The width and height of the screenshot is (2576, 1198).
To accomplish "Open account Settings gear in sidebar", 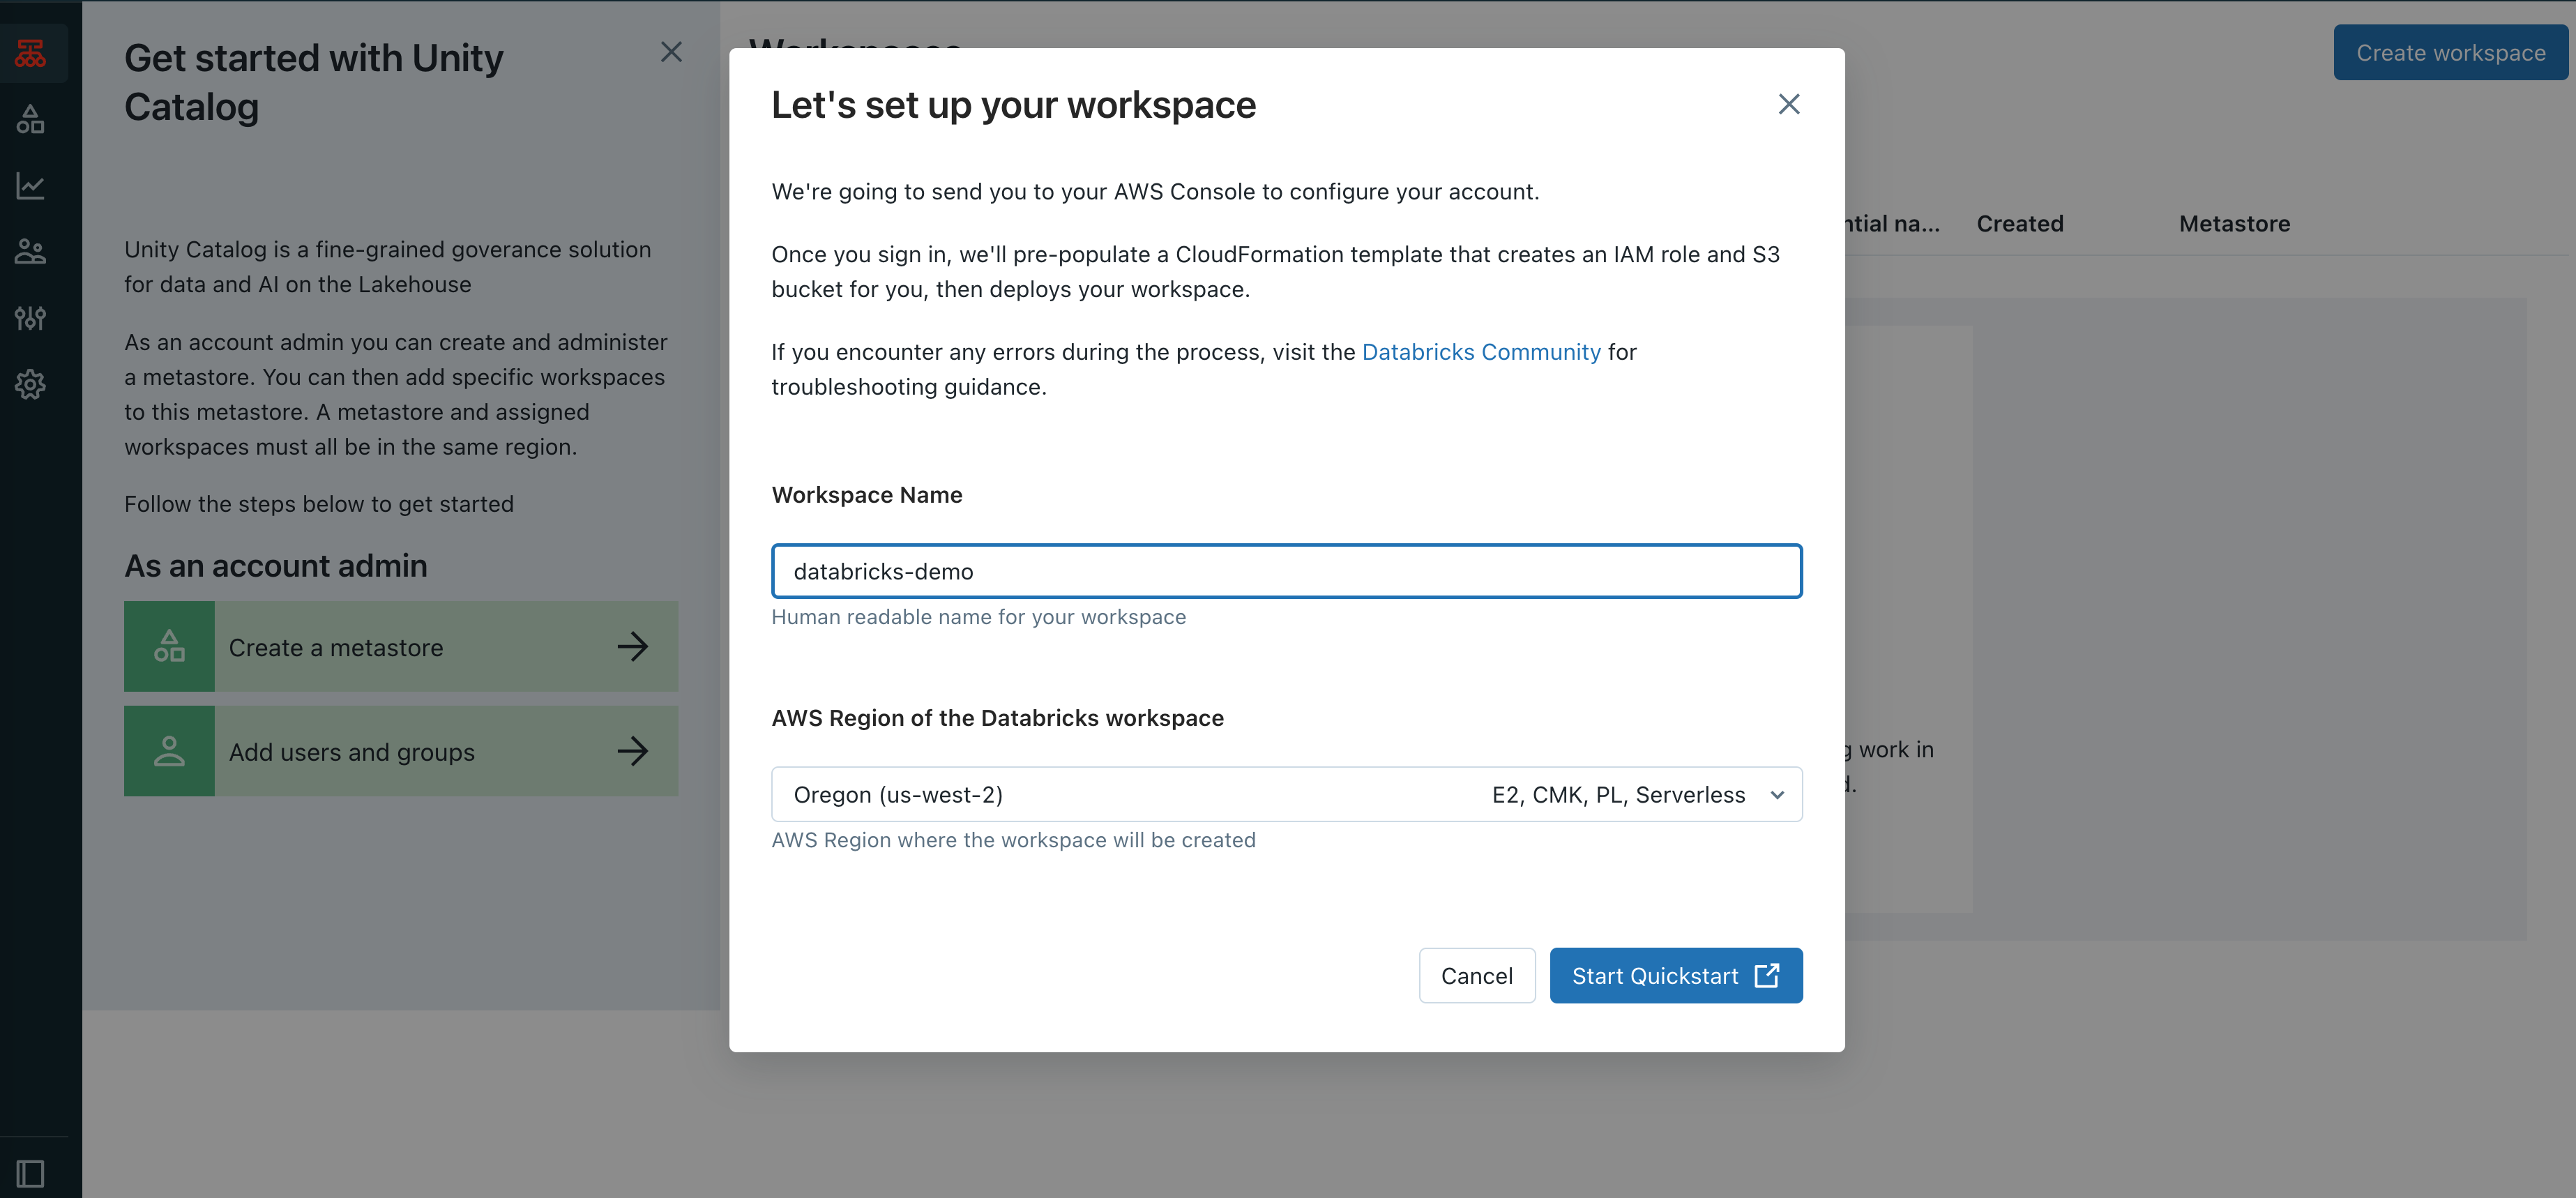I will [30, 385].
